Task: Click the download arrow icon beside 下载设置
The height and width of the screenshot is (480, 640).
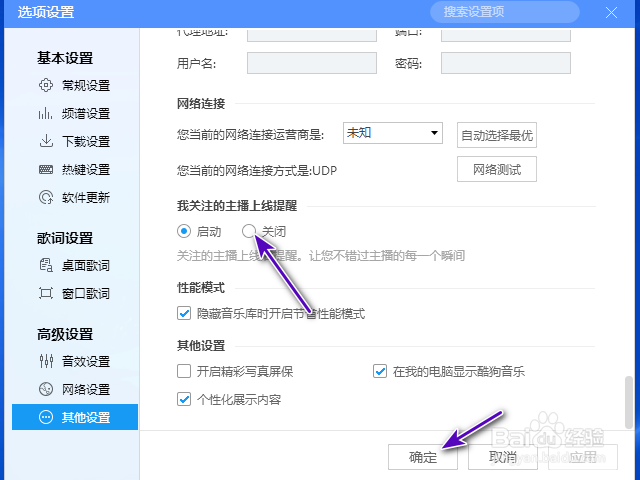Action: point(46,141)
